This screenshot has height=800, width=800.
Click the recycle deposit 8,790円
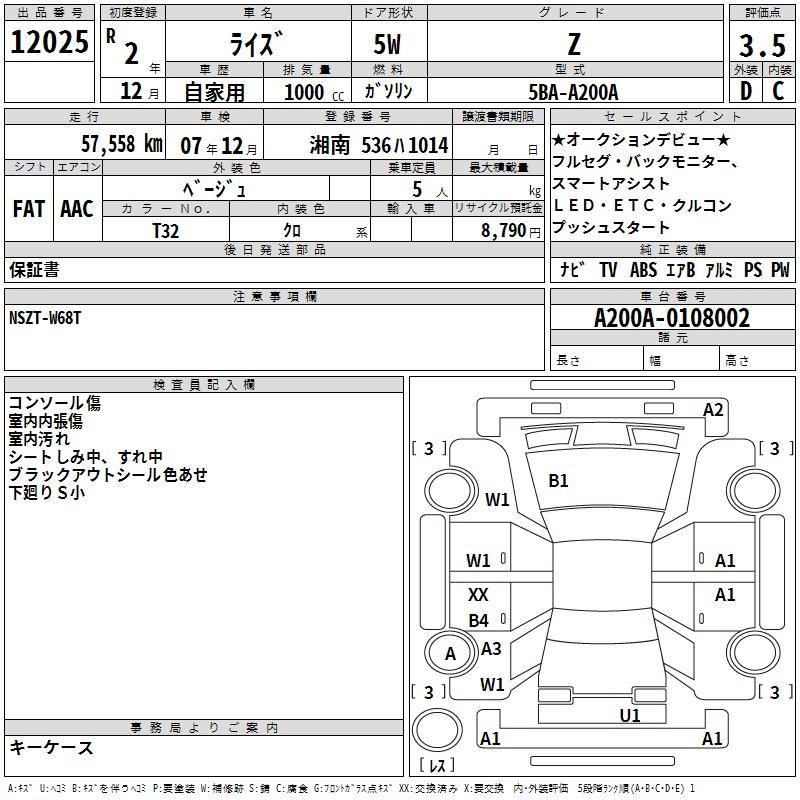pyautogui.click(x=511, y=231)
